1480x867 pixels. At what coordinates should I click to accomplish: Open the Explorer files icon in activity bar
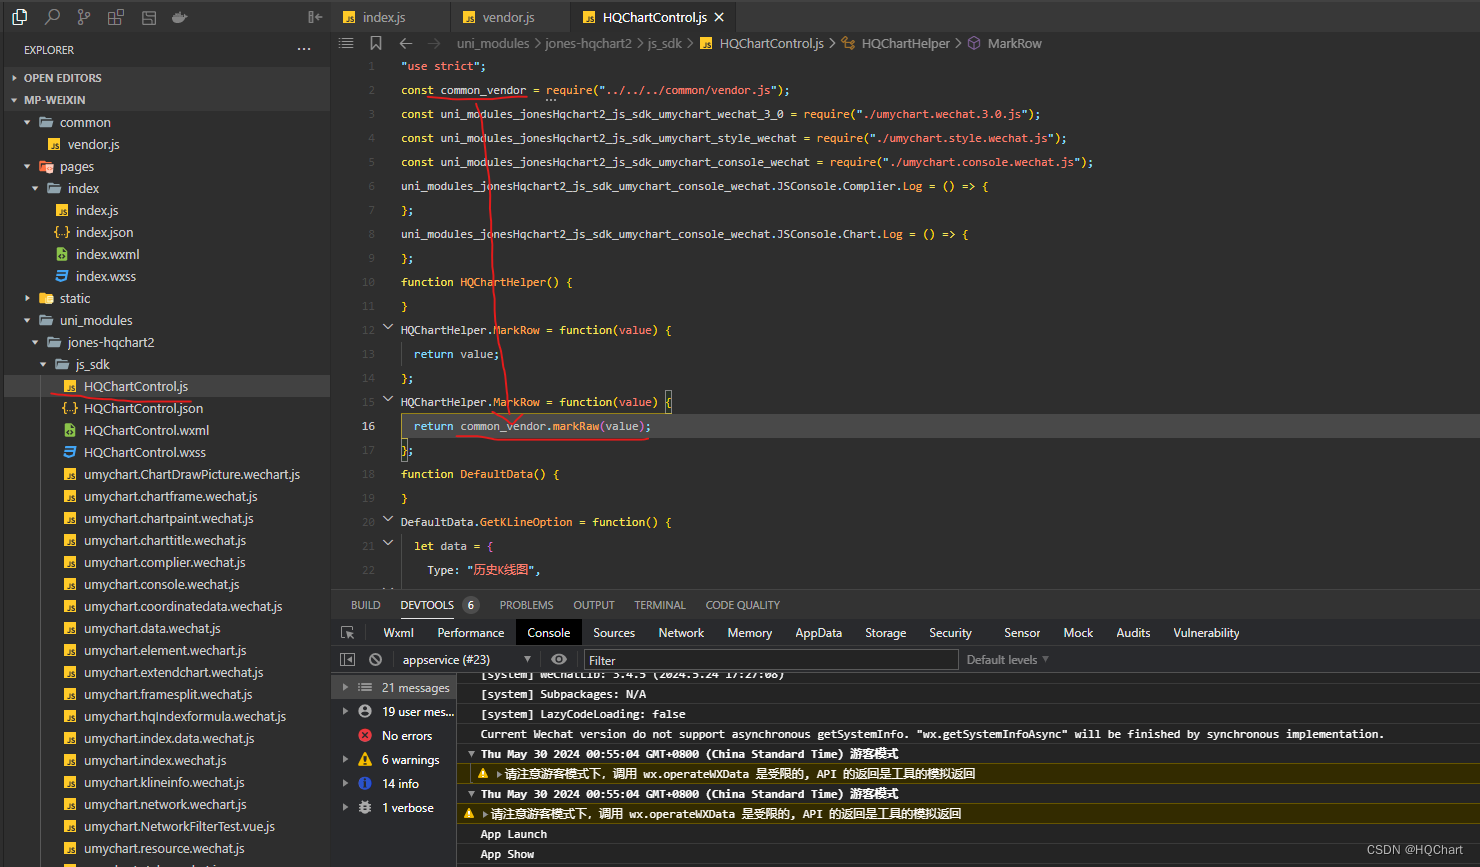[20, 17]
